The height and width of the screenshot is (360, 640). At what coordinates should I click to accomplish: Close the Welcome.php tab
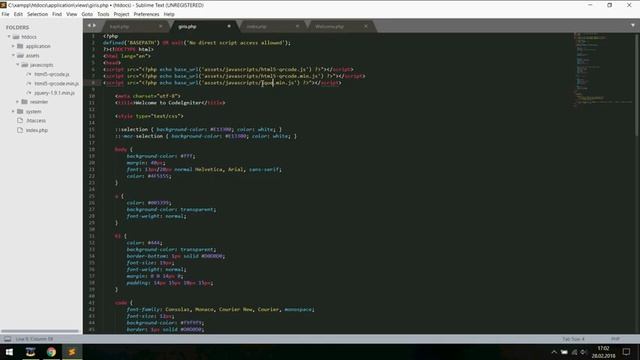point(366,26)
